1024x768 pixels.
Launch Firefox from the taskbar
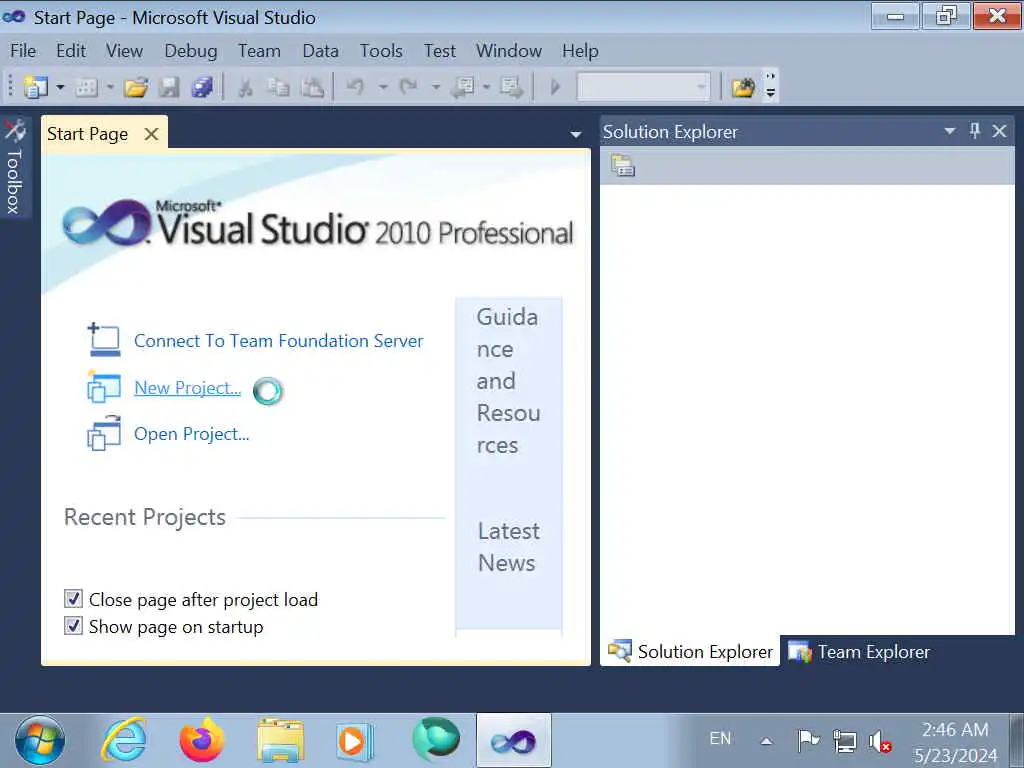coord(202,741)
